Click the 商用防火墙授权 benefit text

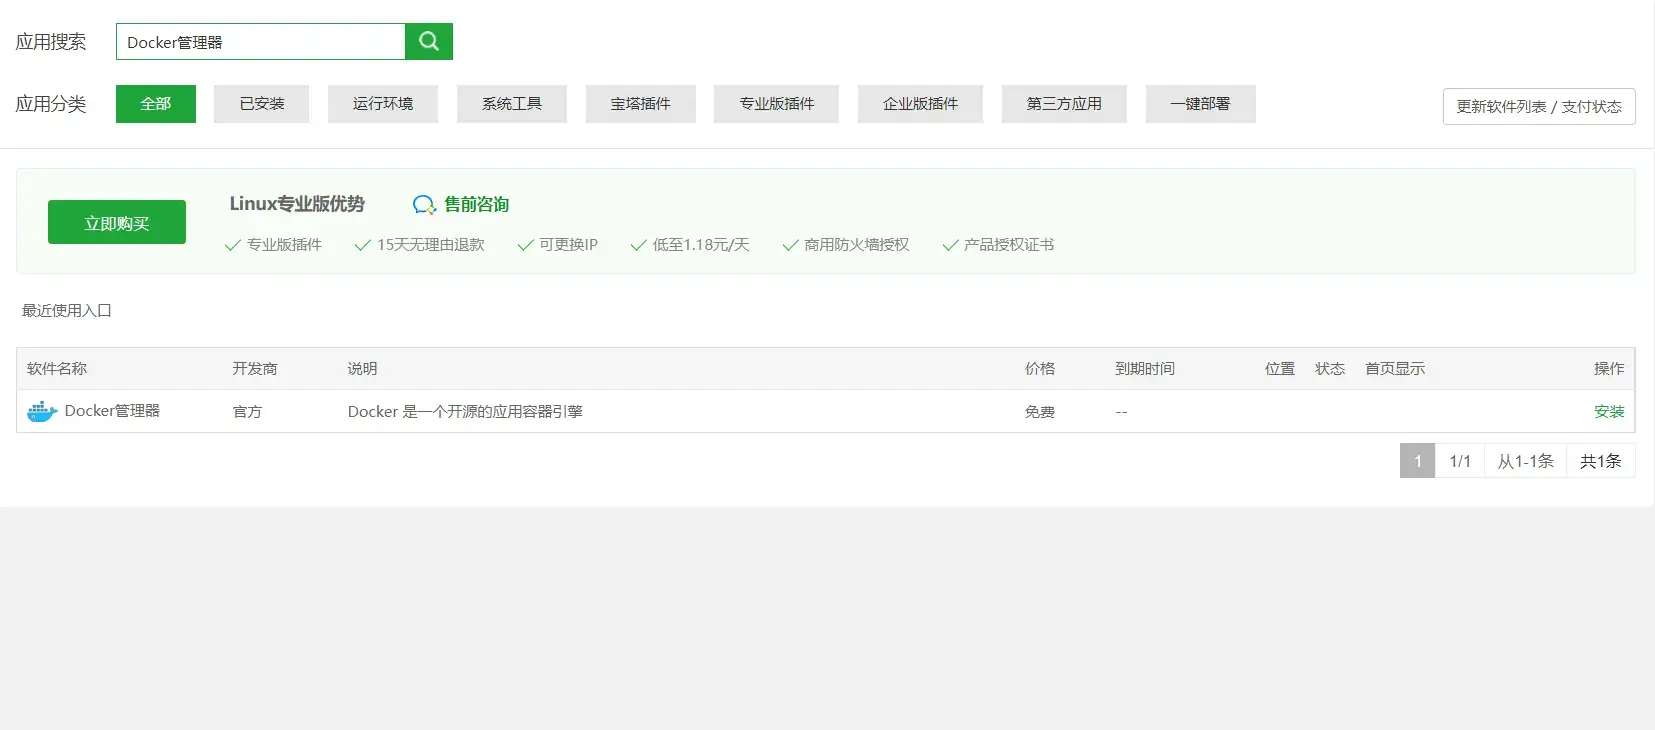point(857,245)
